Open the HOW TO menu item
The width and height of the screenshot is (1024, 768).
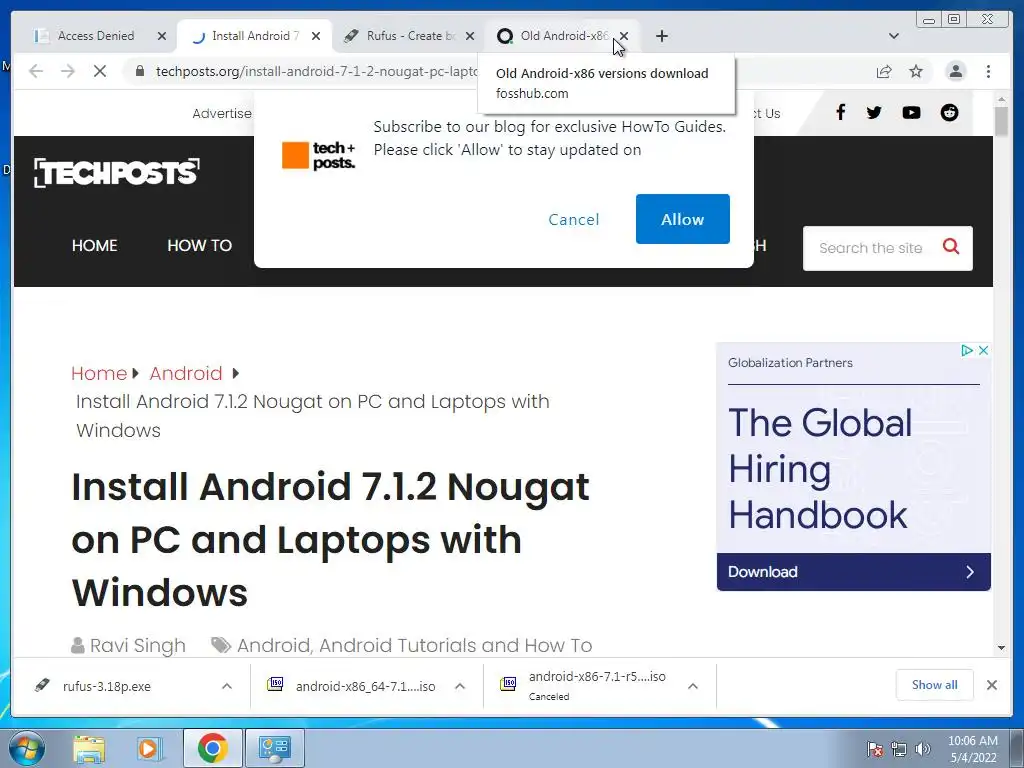click(x=199, y=246)
